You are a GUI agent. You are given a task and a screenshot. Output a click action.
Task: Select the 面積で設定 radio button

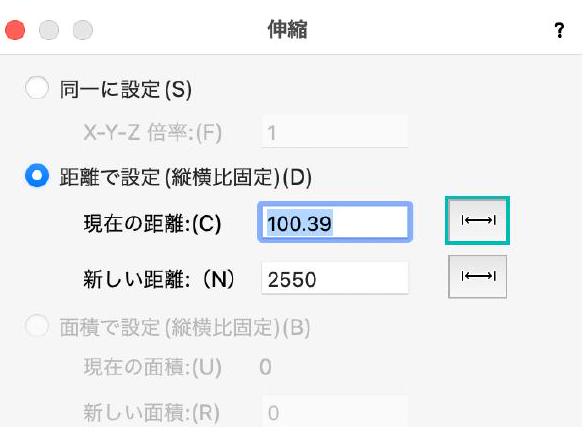coord(37,325)
